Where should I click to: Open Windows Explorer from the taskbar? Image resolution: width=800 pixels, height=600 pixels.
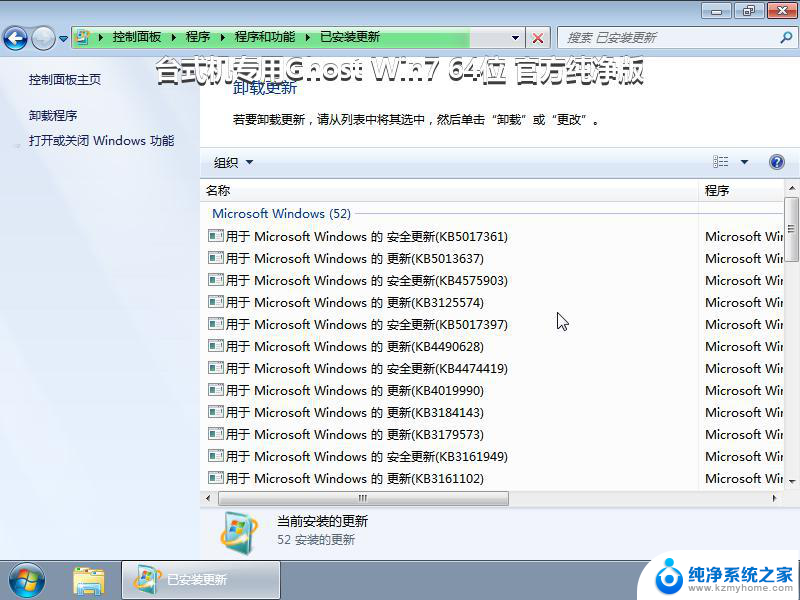89,581
